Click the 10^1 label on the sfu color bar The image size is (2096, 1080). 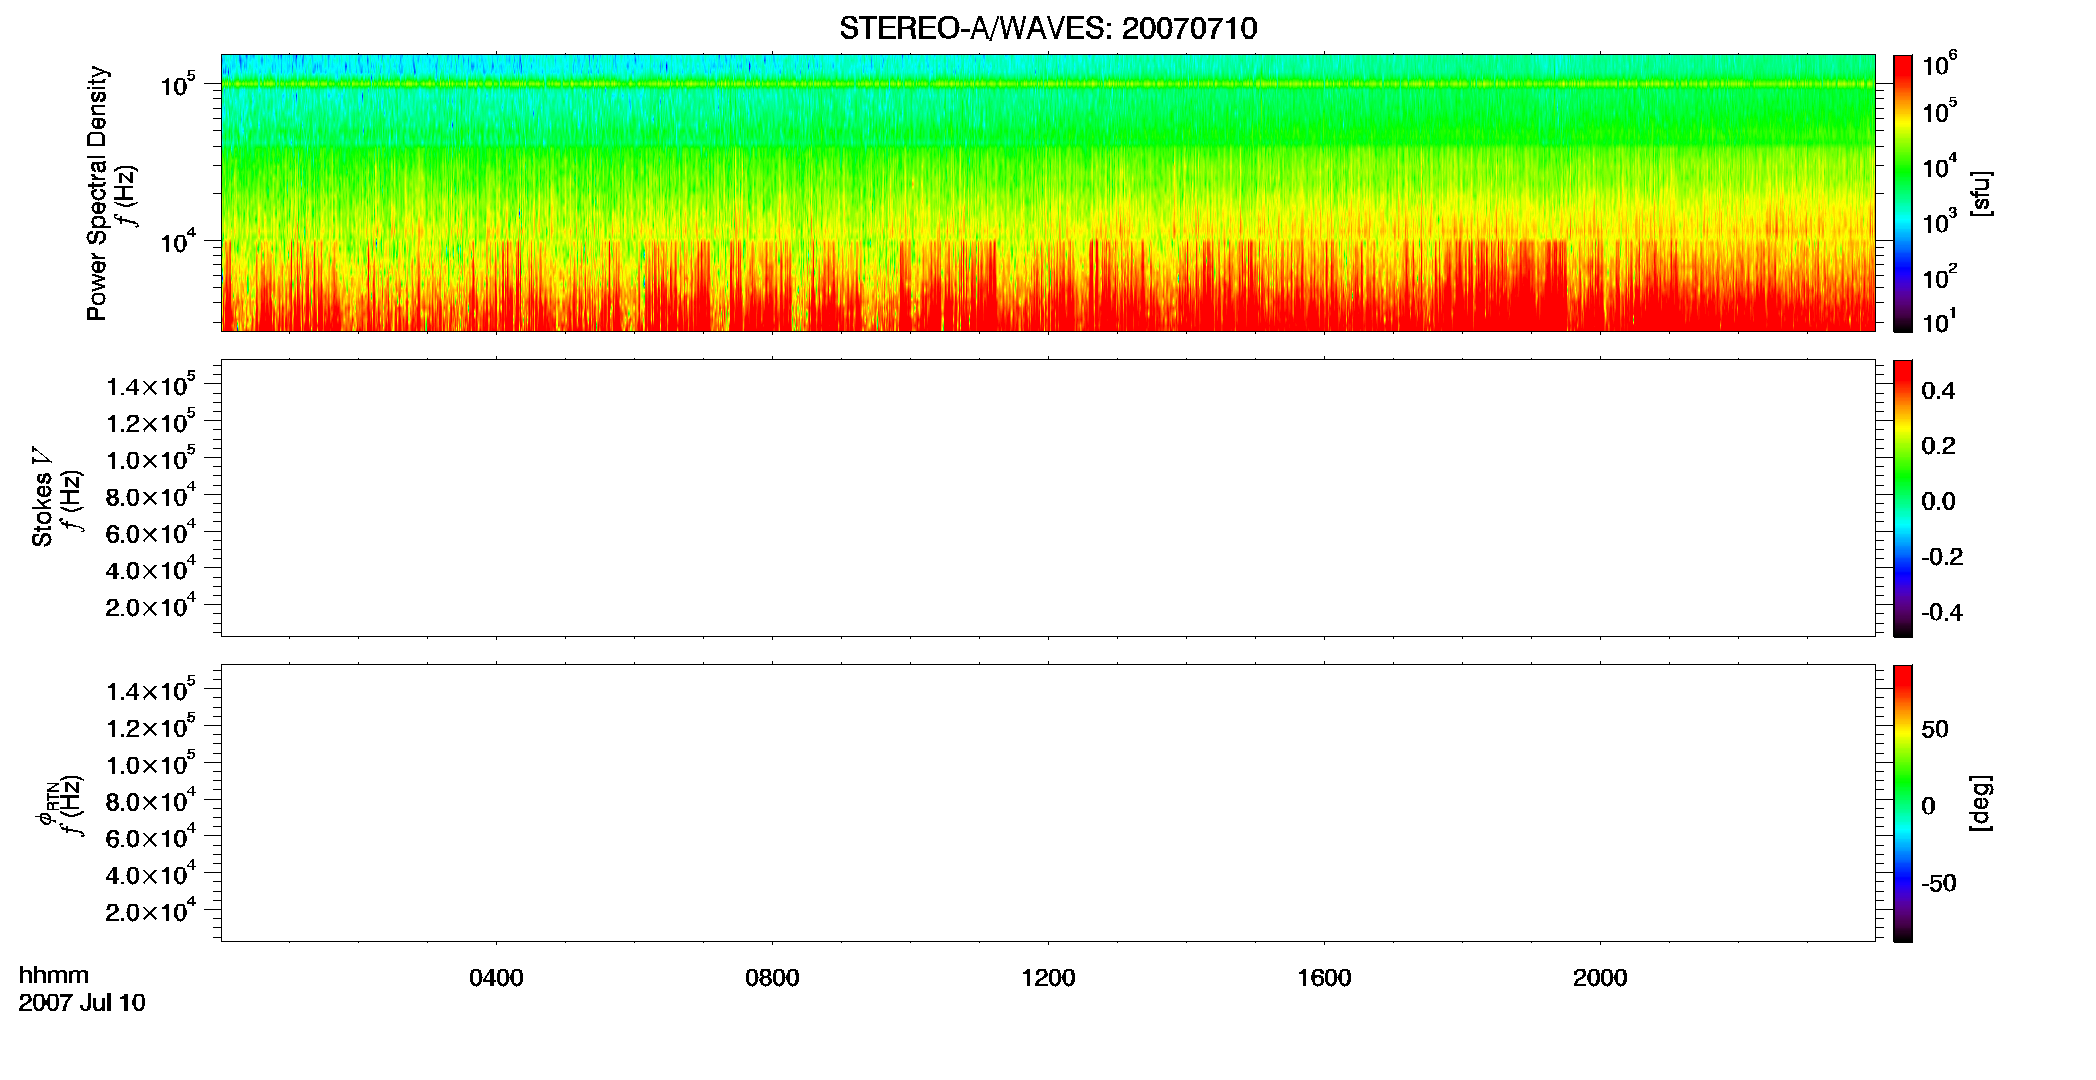(x=1939, y=322)
